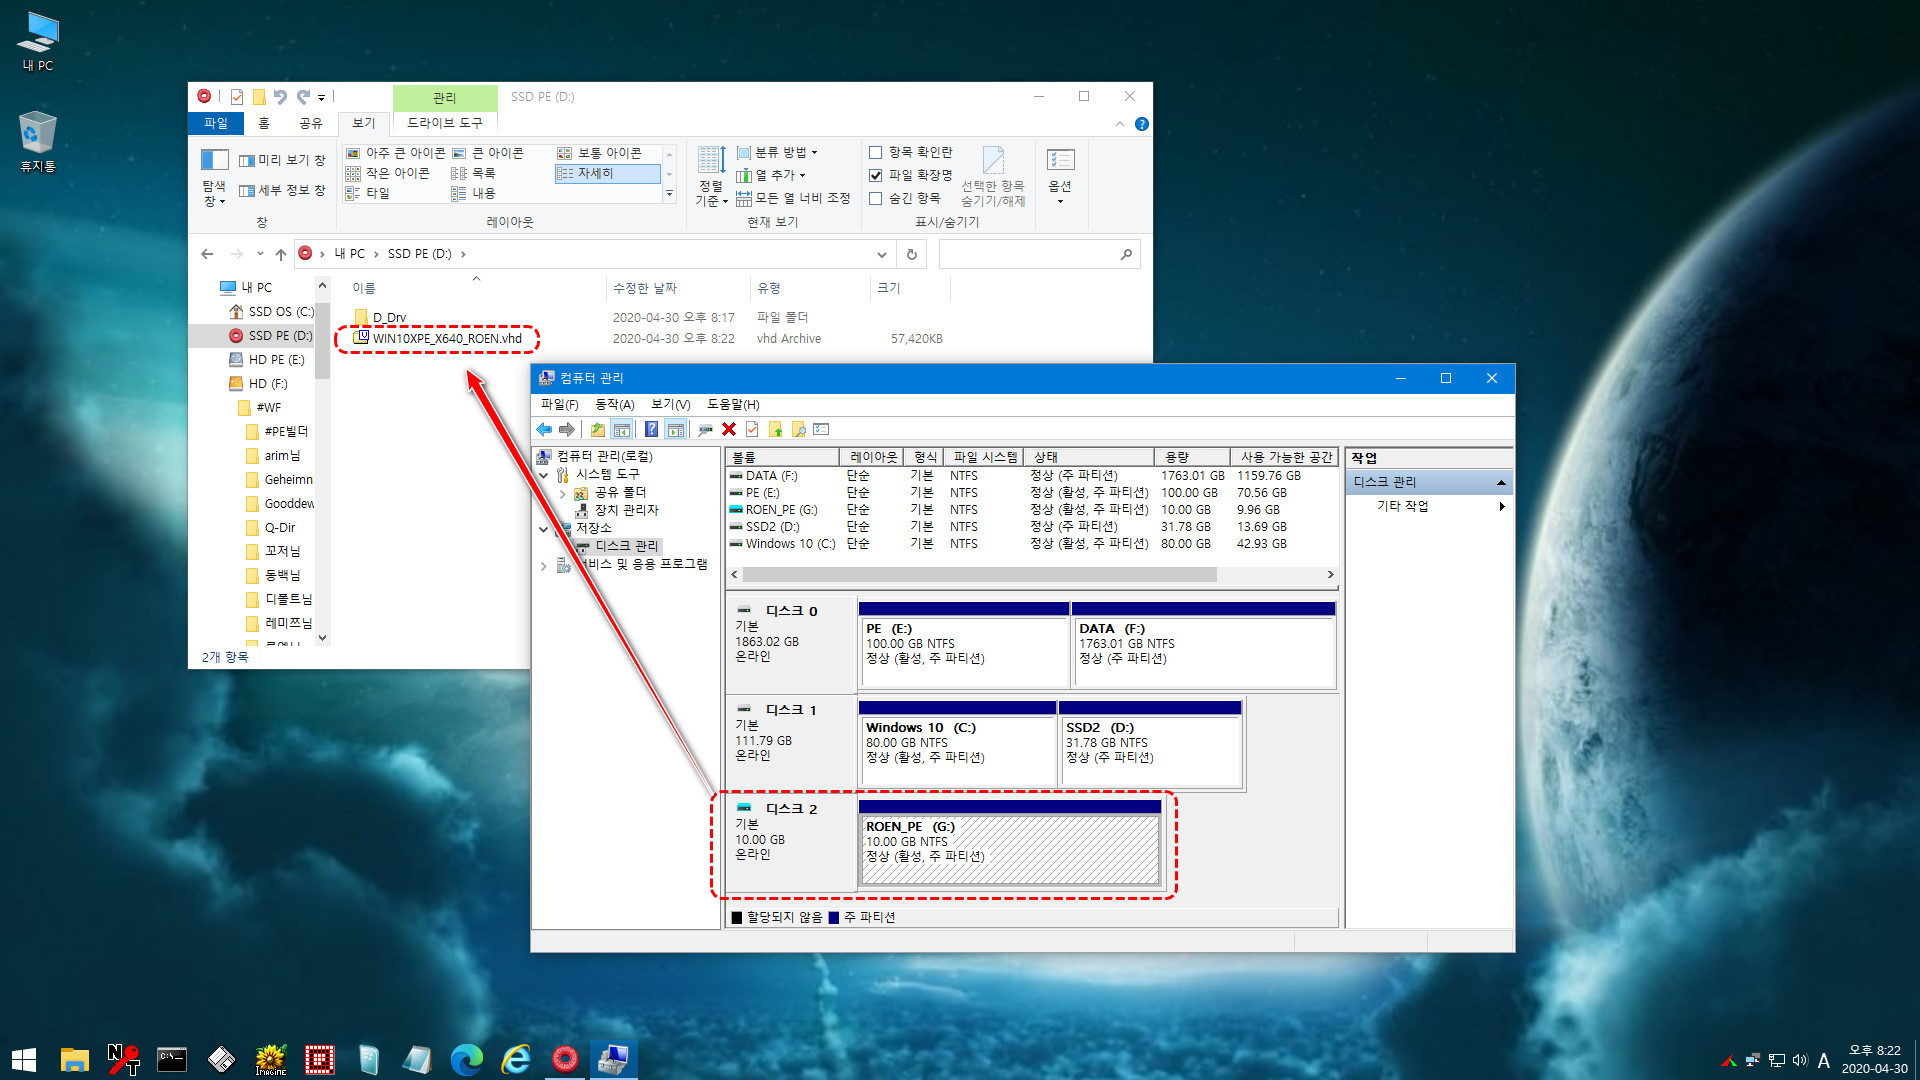Screen dimensions: 1920x1080
Task: Open the Explorer address bar history dropdown
Action: click(x=881, y=254)
